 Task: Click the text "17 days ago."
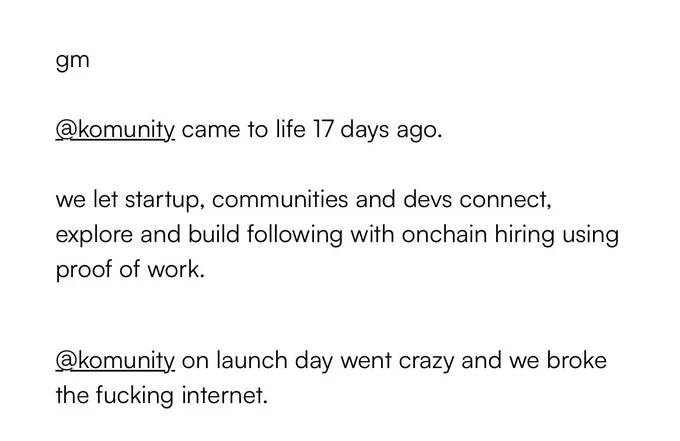(377, 130)
